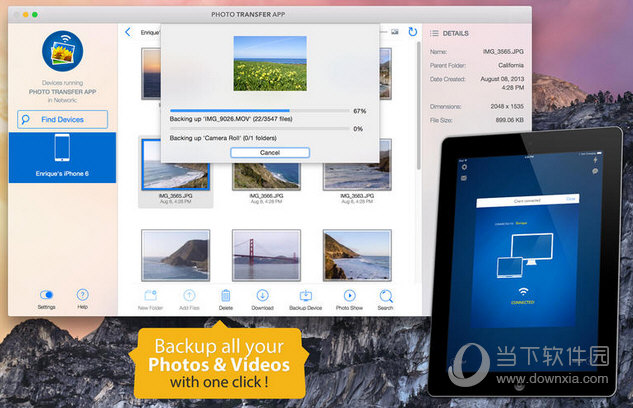The image size is (633, 408).
Task: Click the IMG_3565.JPG name in Details
Action: (x=503, y=52)
